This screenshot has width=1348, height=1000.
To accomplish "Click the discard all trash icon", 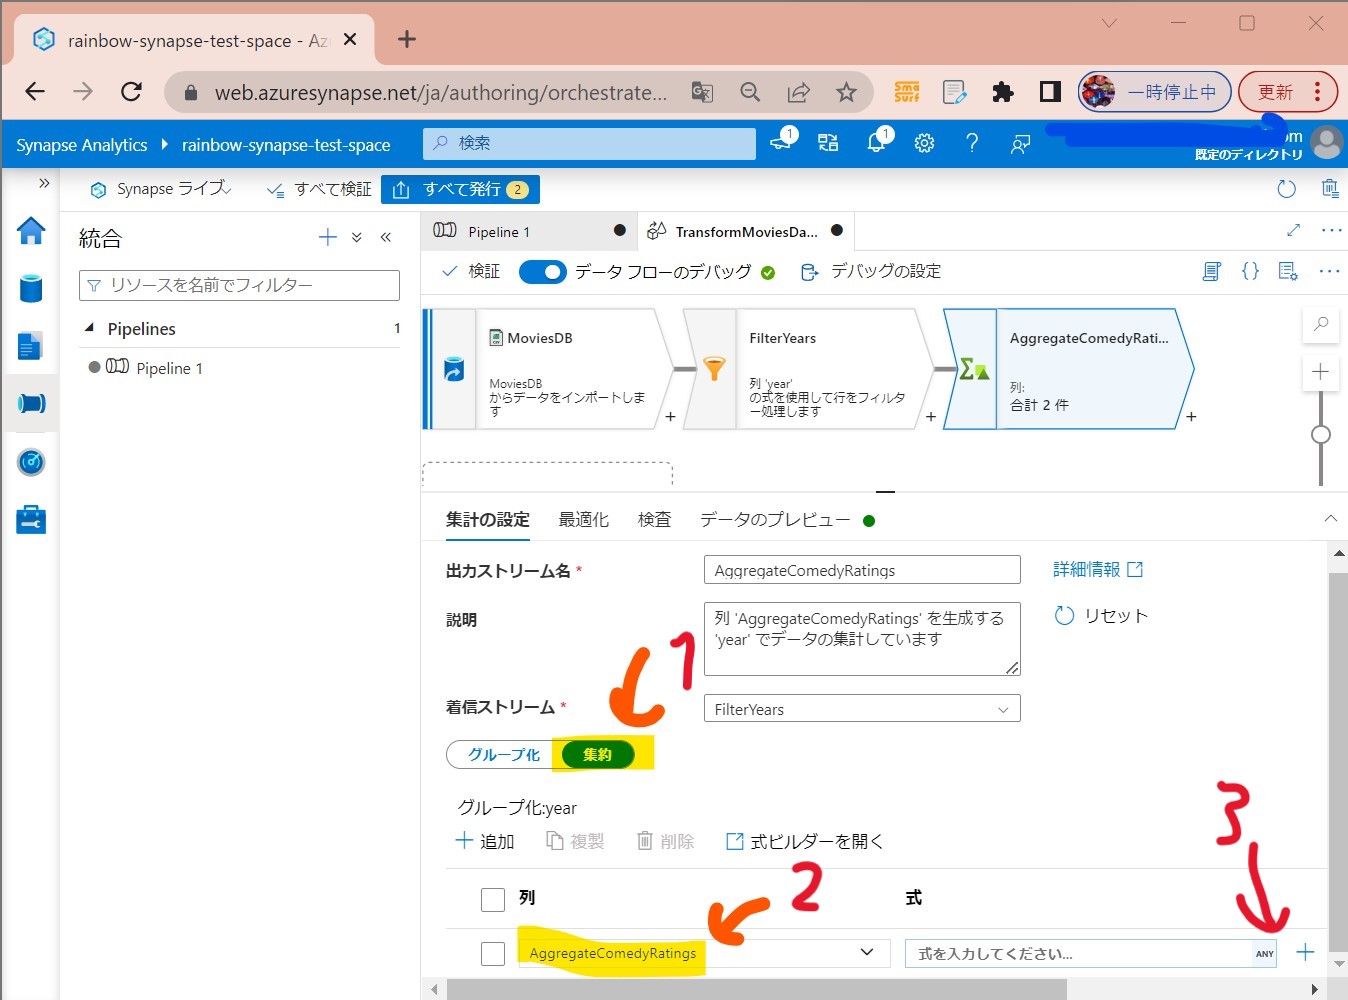I will click(x=1330, y=189).
